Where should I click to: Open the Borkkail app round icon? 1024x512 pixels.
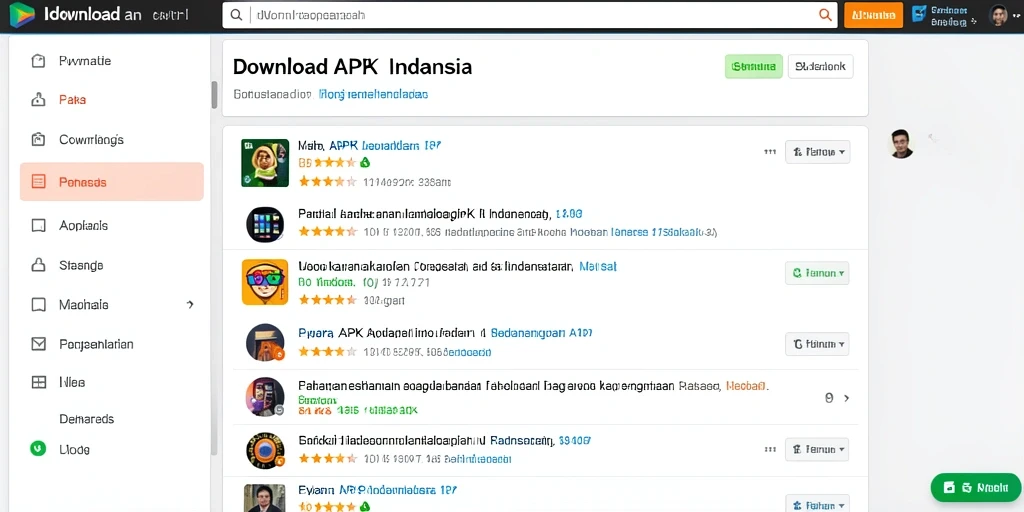click(x=264, y=449)
